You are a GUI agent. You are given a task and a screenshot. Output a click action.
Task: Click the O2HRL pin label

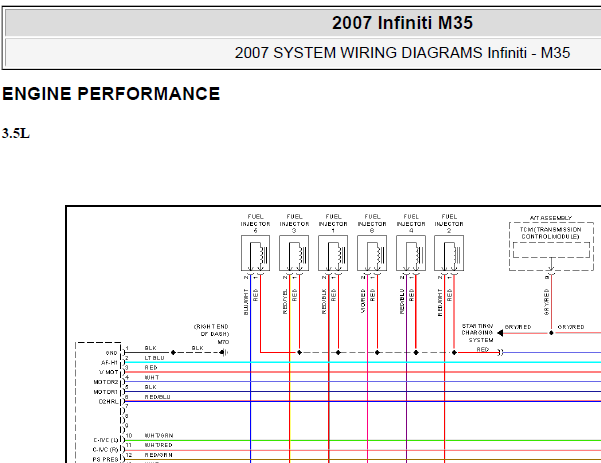[x=108, y=402]
